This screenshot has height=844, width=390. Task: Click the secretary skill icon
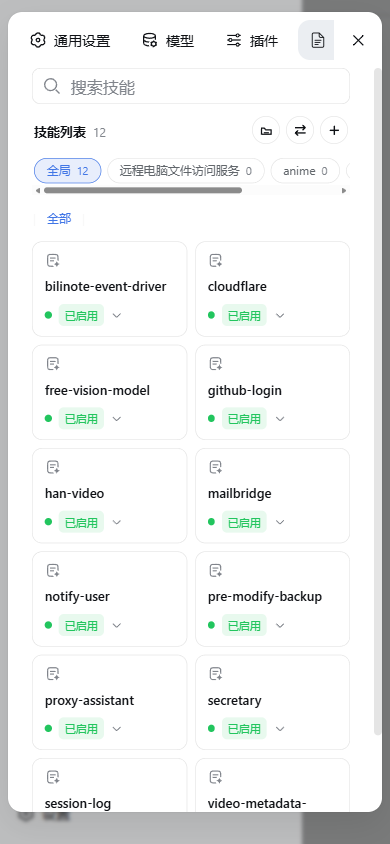click(x=216, y=674)
